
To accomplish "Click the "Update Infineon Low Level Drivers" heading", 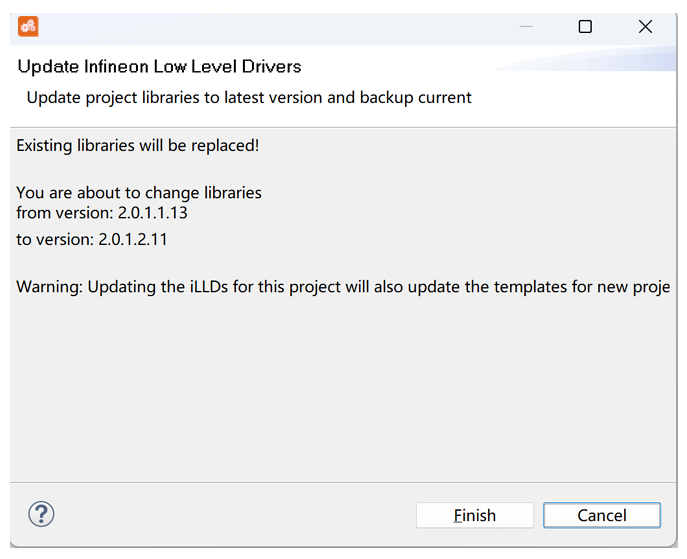I will click(159, 67).
